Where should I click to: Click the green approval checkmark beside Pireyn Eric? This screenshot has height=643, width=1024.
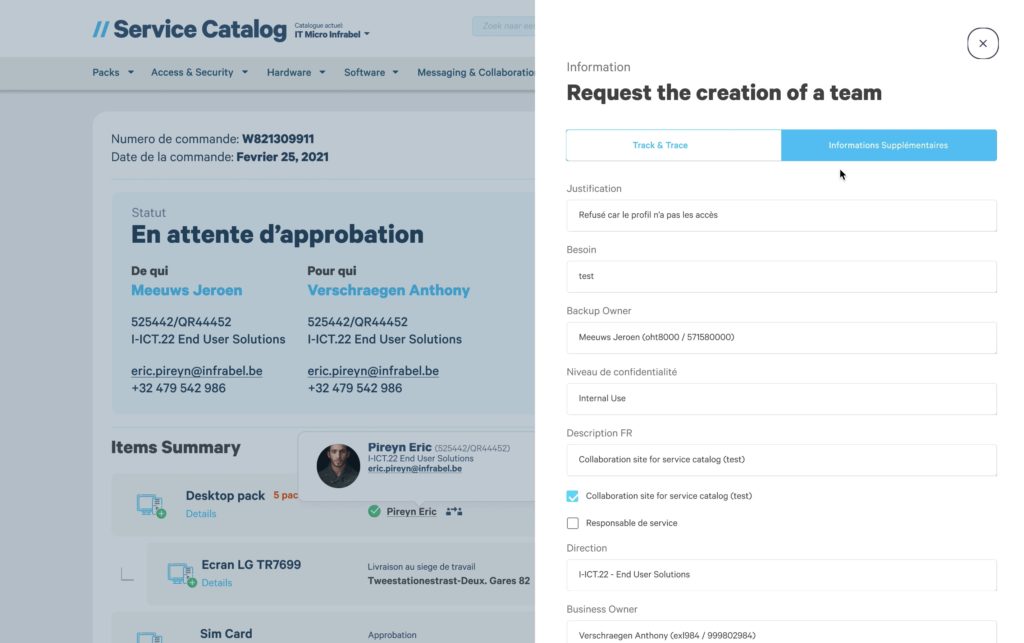(374, 511)
